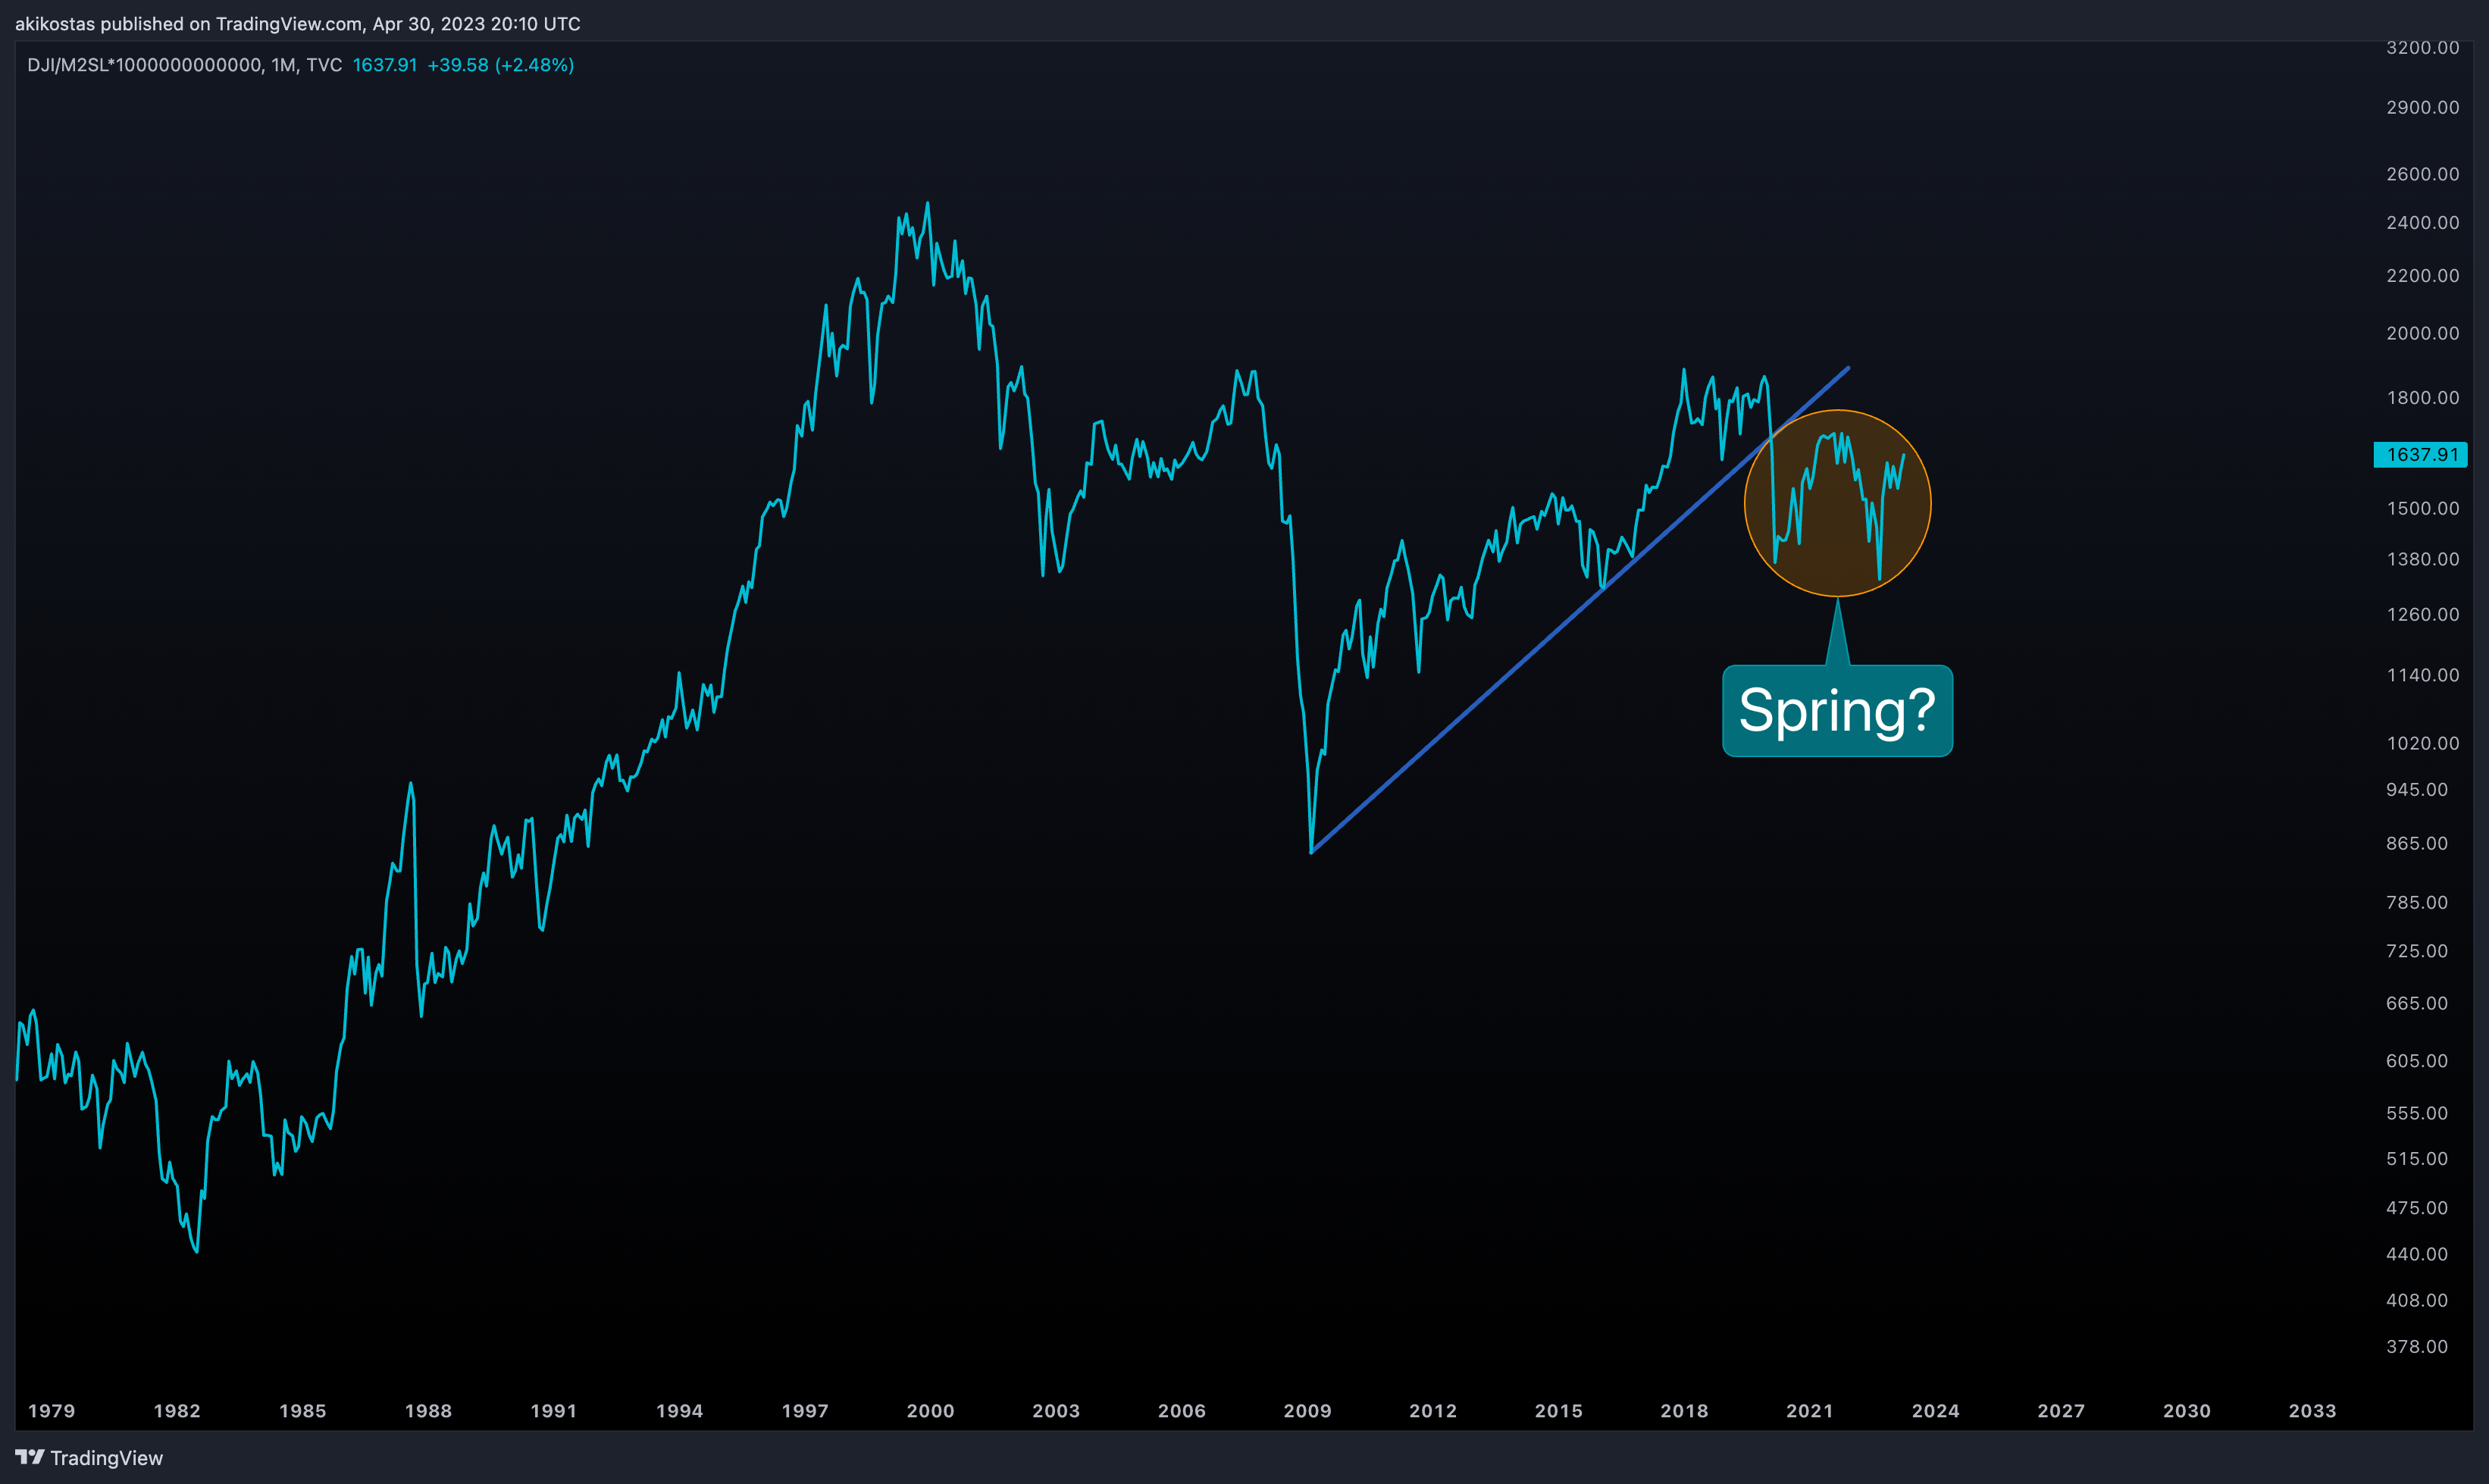Click the 725.00 price axis label

(2417, 952)
